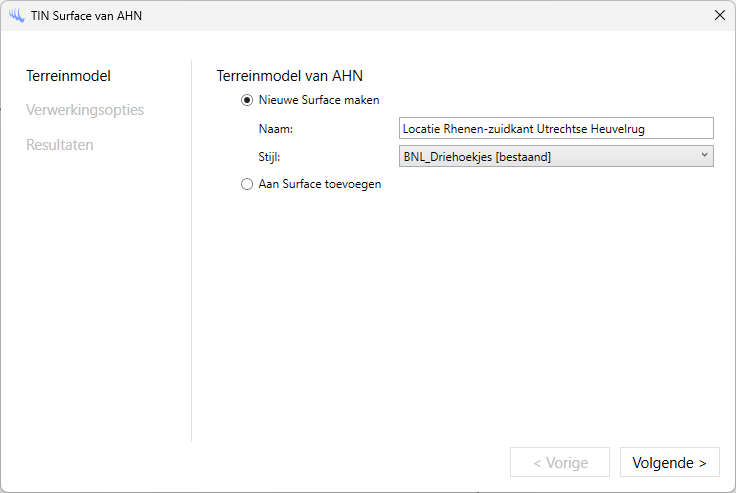Select the Nieuwe Surface maken radio button
Image resolution: width=736 pixels, height=493 pixels.
(247, 100)
